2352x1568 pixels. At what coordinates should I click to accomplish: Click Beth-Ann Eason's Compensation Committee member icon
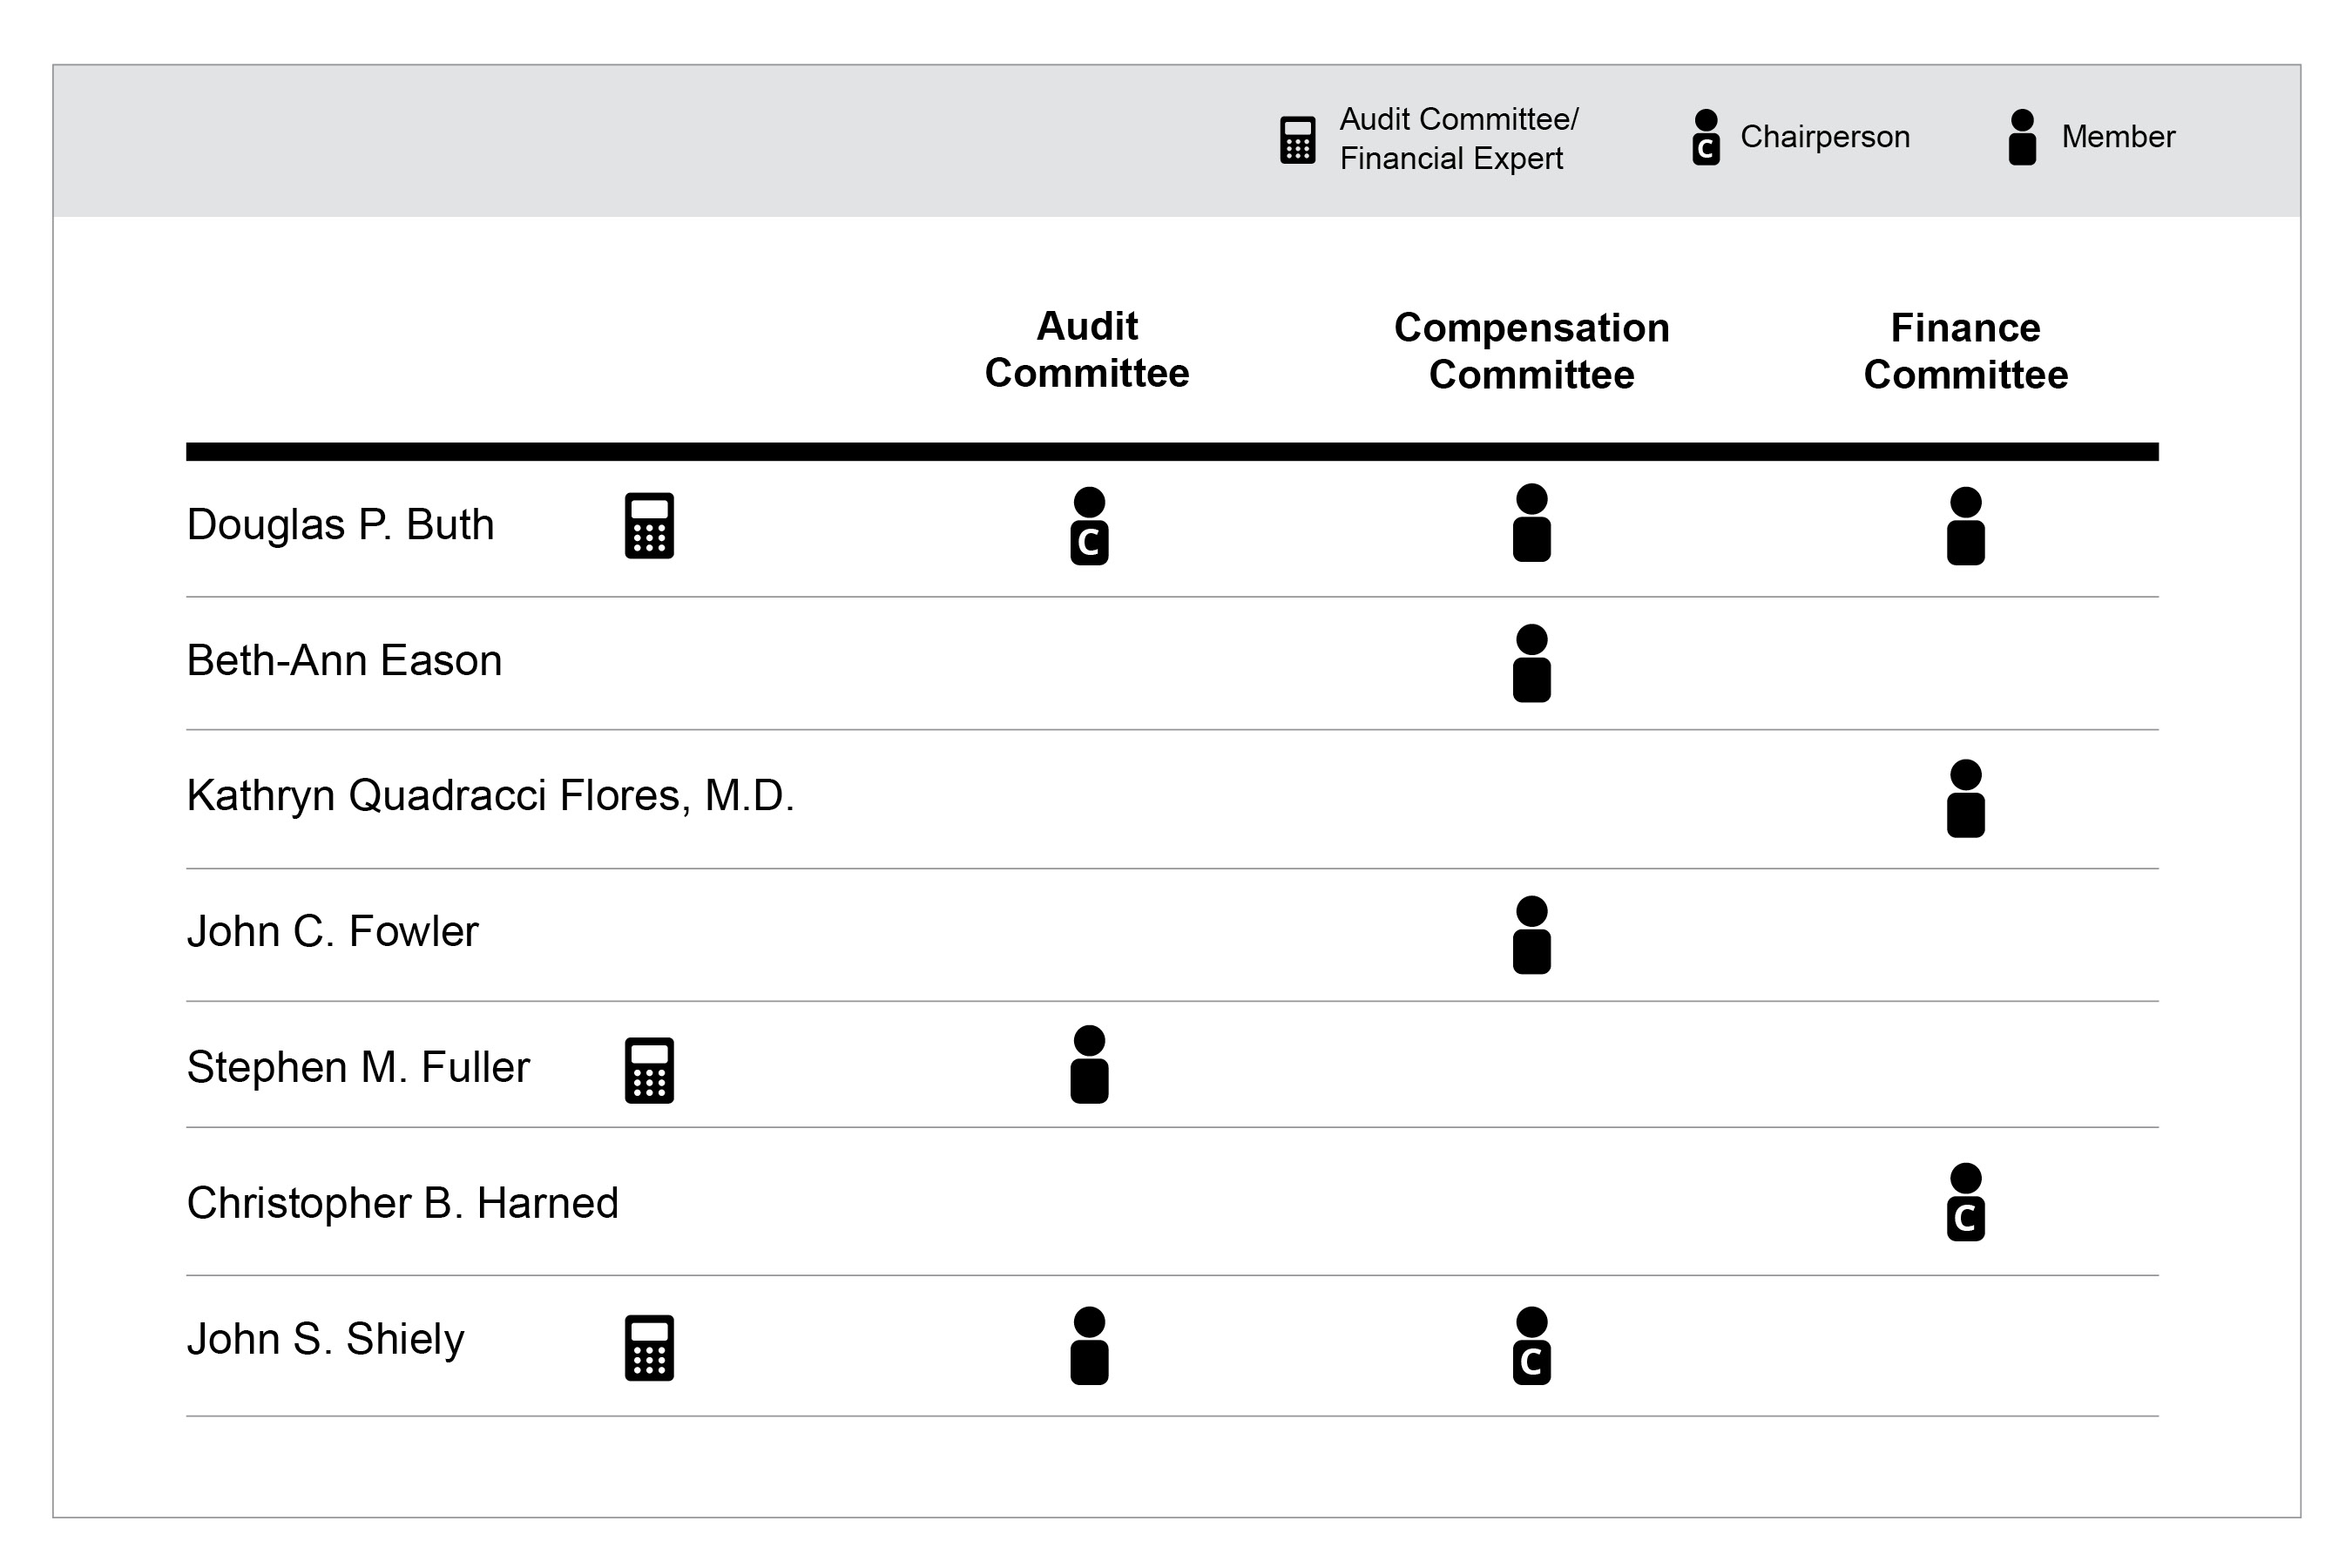pos(1531,664)
